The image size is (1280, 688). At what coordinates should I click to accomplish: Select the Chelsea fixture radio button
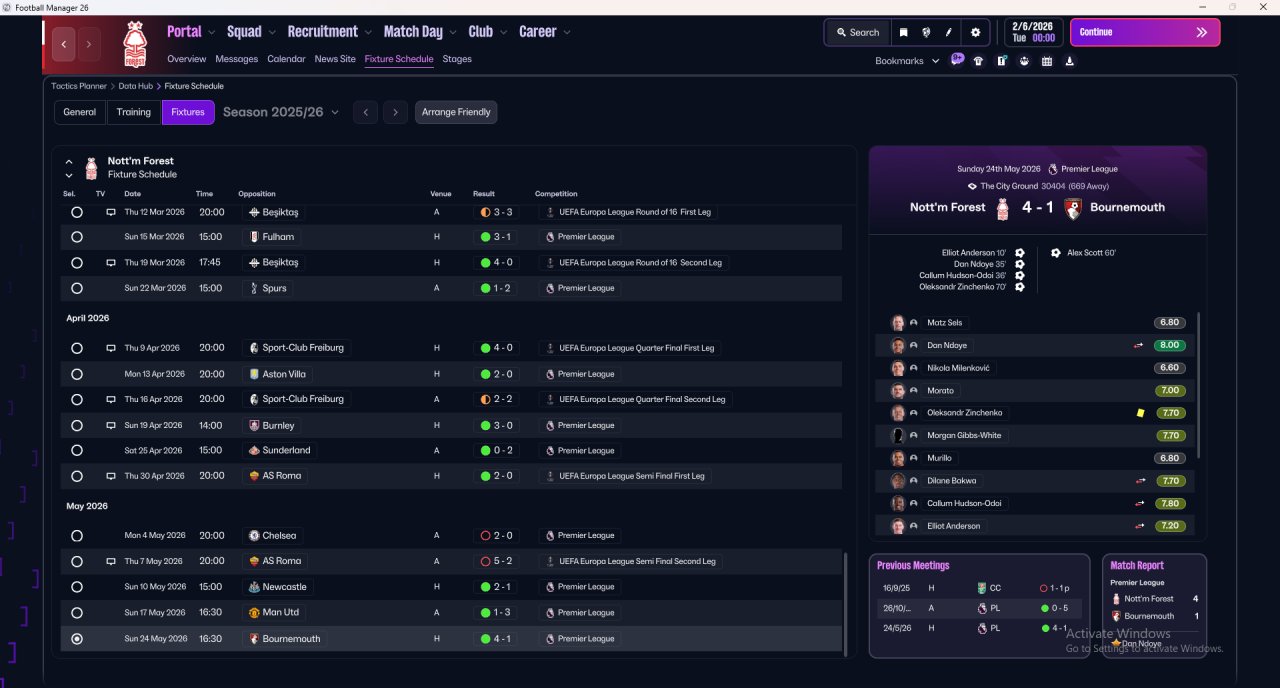coord(77,536)
